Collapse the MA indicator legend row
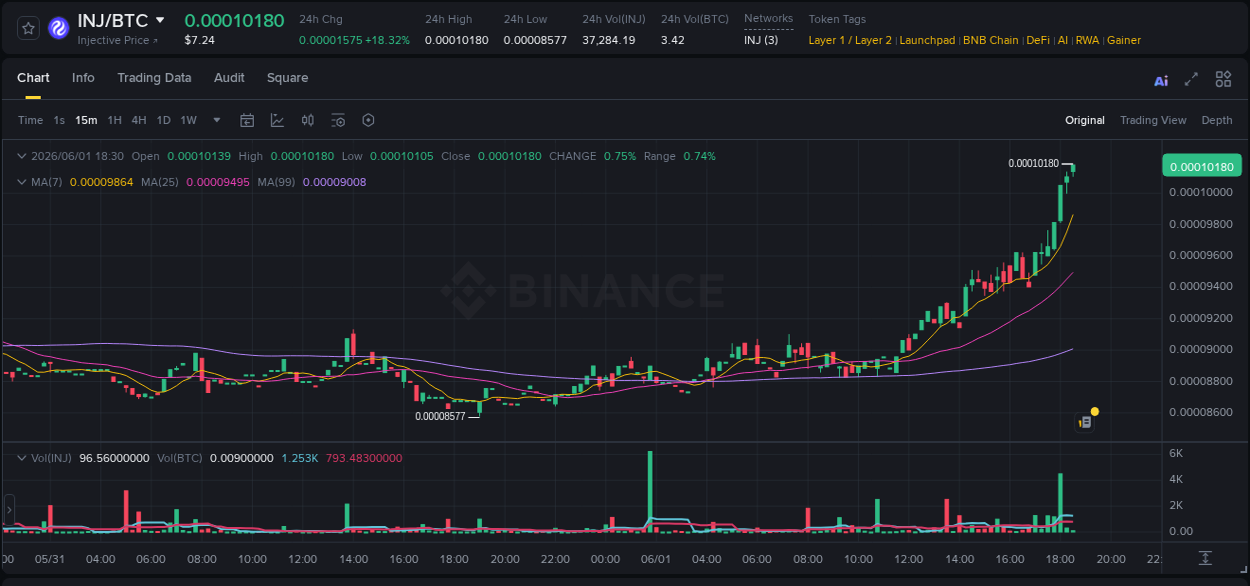1250x586 pixels. [21, 182]
